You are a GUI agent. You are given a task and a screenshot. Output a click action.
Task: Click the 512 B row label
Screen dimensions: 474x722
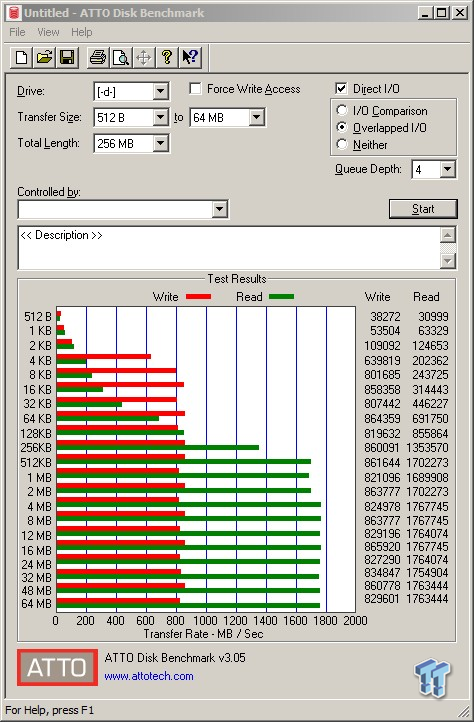(38, 317)
